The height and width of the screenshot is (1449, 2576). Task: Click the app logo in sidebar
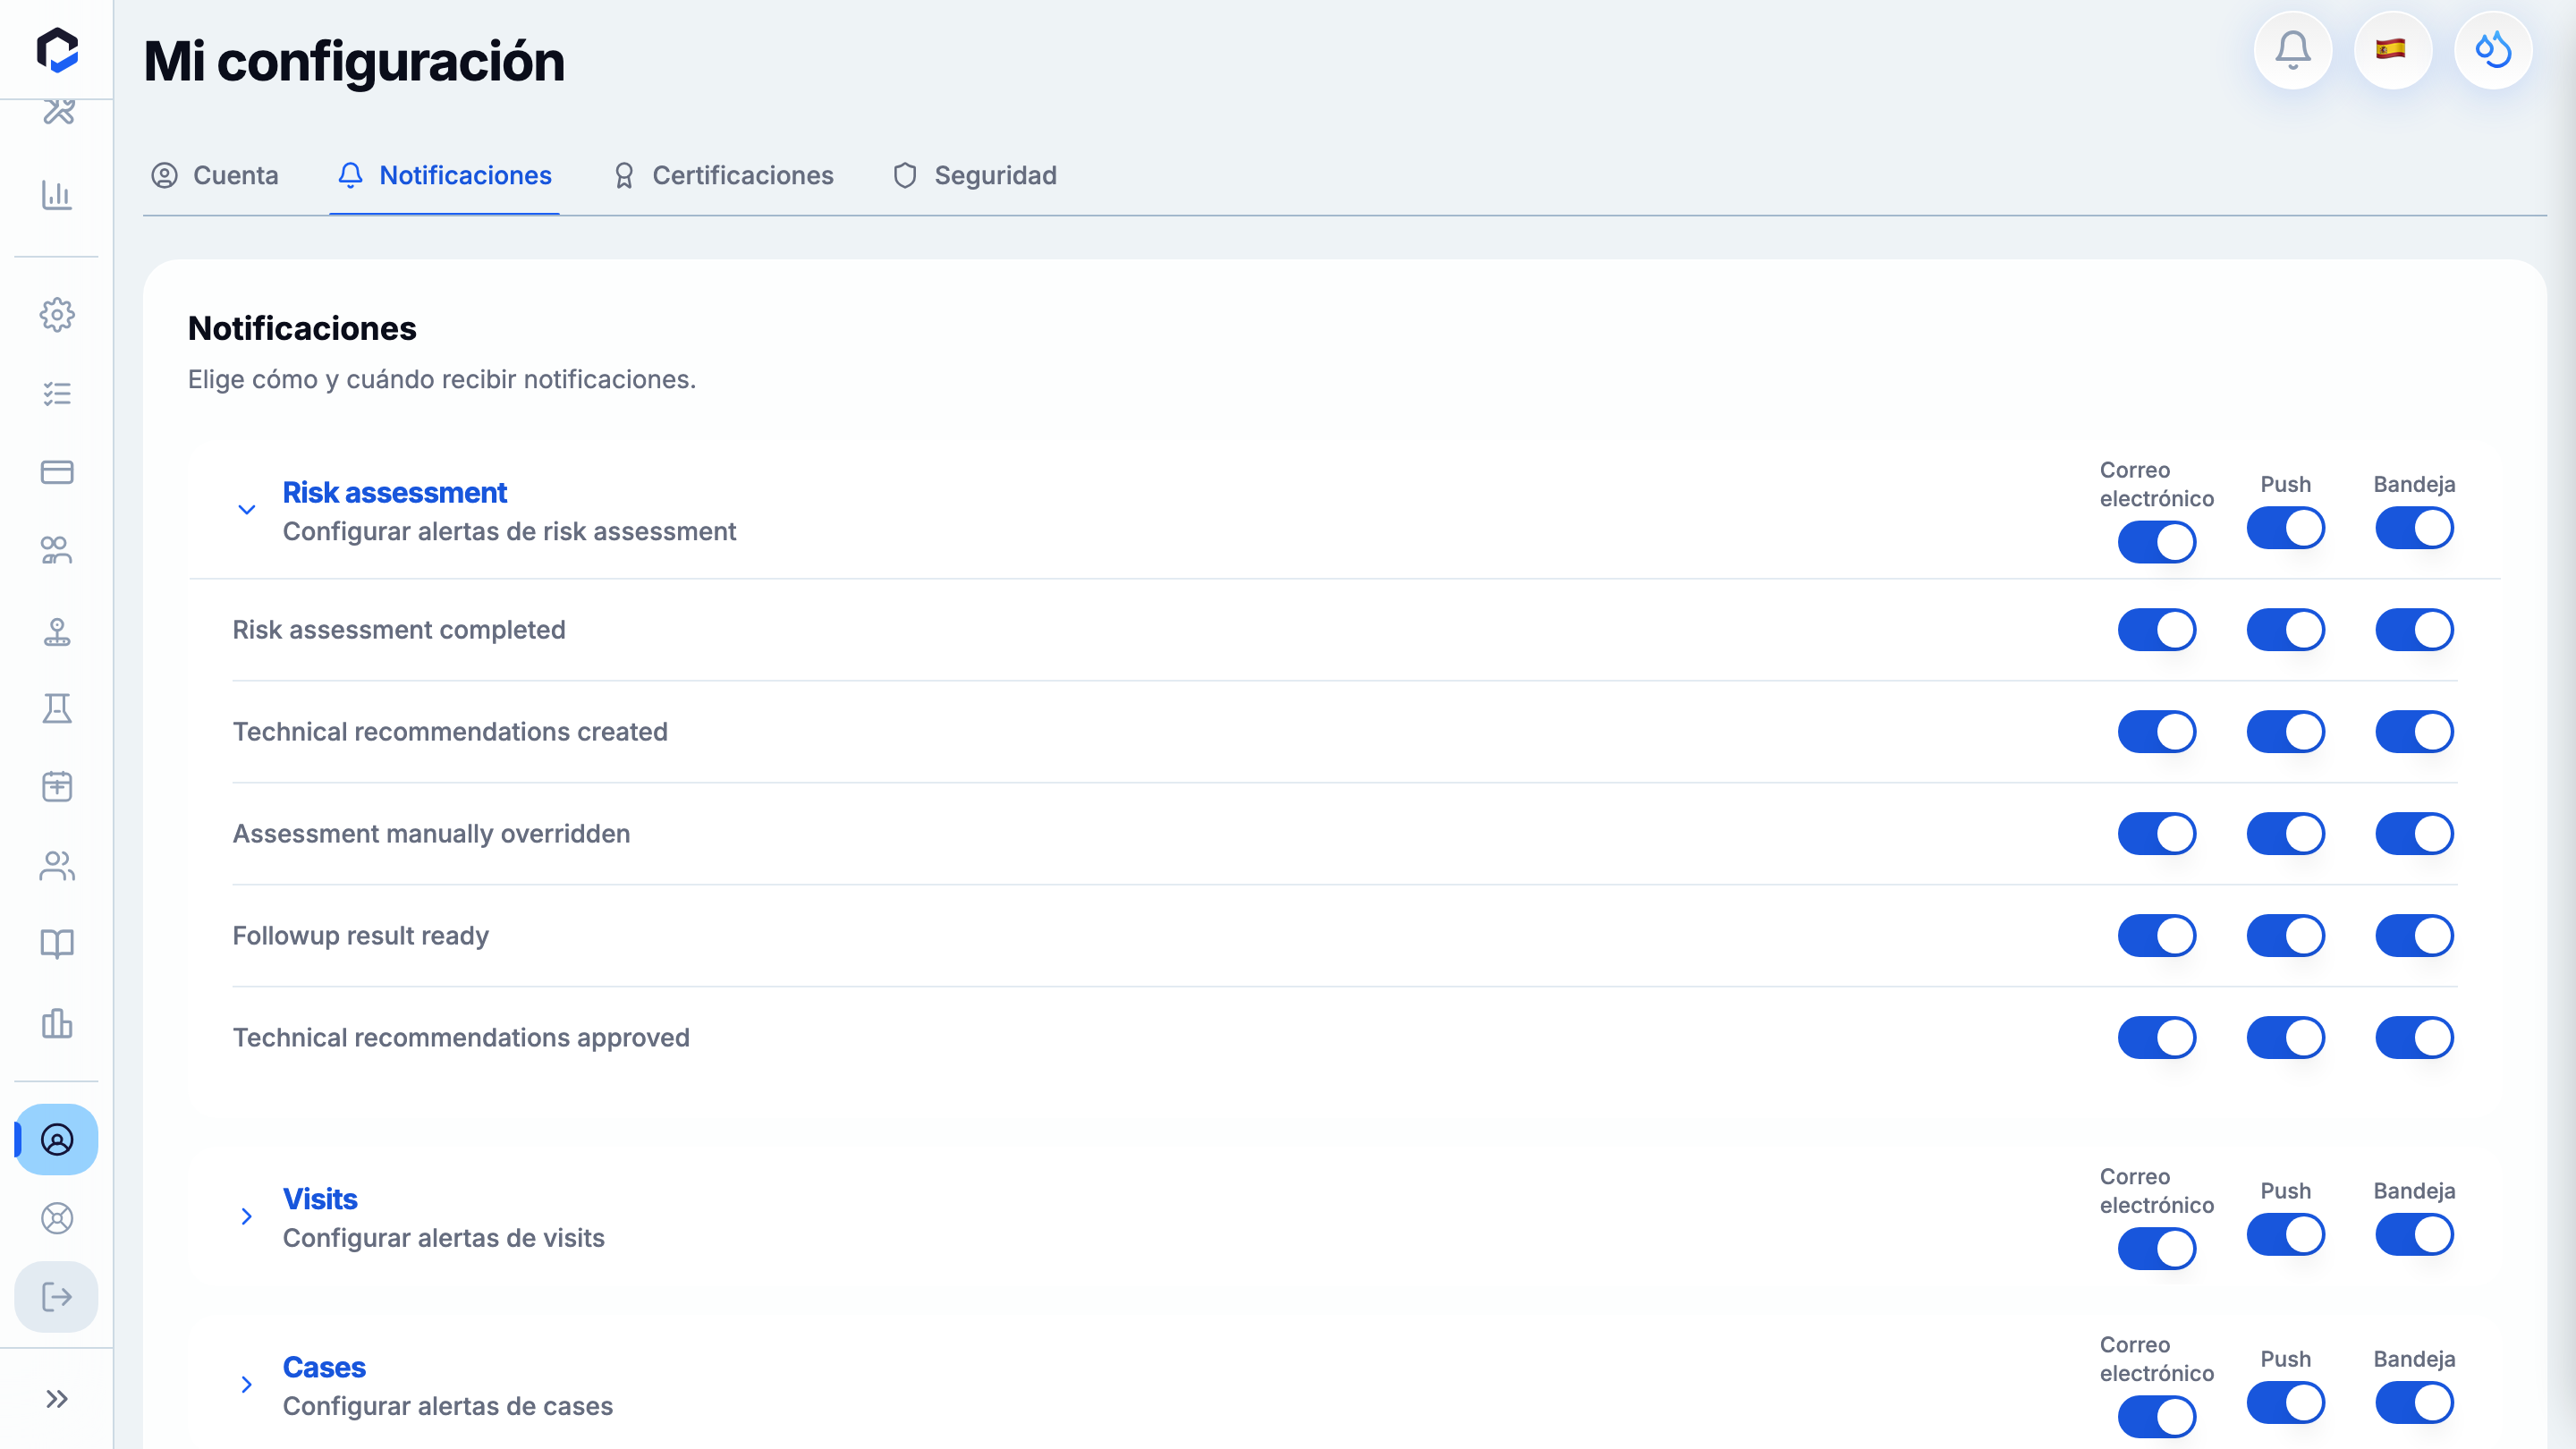tap(57, 50)
